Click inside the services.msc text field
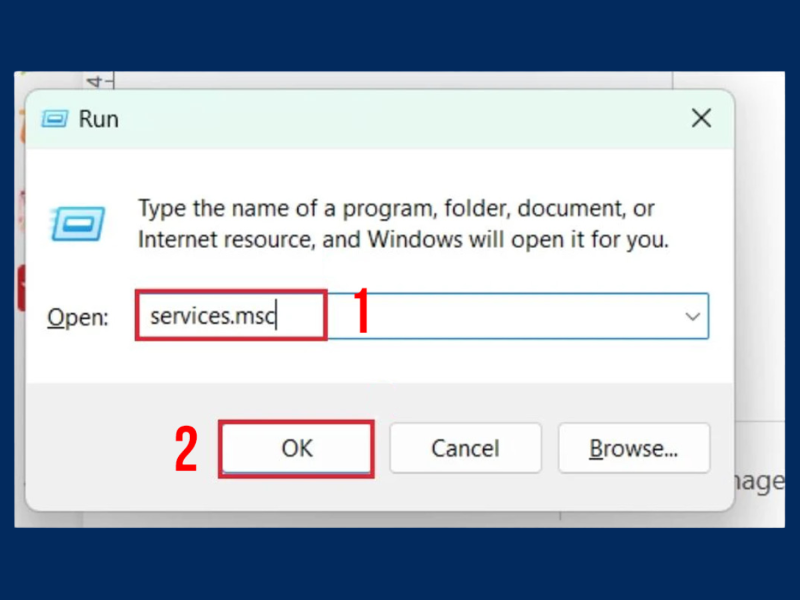Screen dimensions: 800x600 click(229, 316)
